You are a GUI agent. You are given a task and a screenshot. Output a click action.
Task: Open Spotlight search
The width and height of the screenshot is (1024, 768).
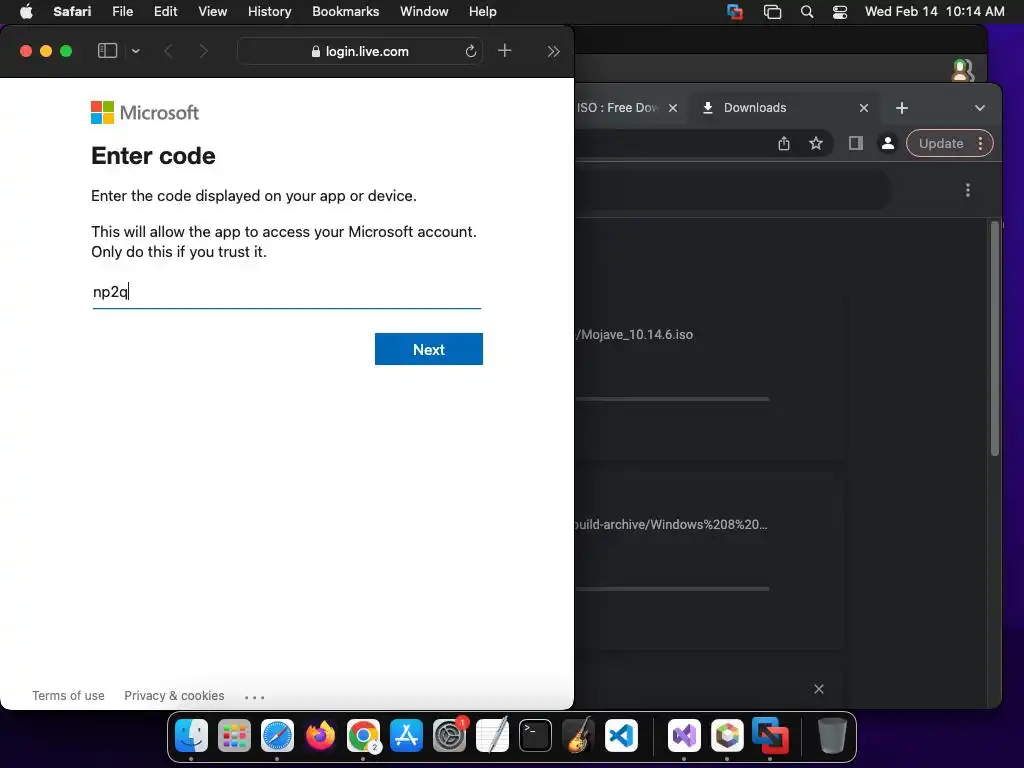click(807, 12)
